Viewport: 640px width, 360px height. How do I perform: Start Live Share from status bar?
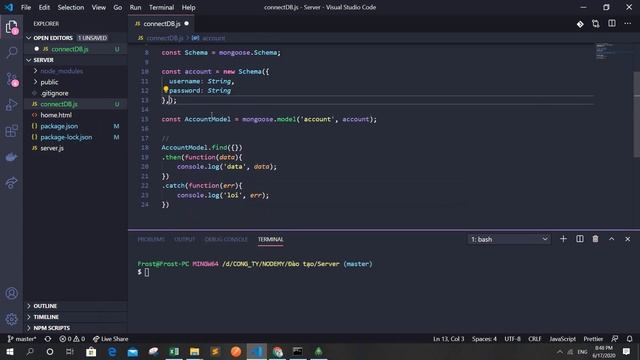[110, 339]
